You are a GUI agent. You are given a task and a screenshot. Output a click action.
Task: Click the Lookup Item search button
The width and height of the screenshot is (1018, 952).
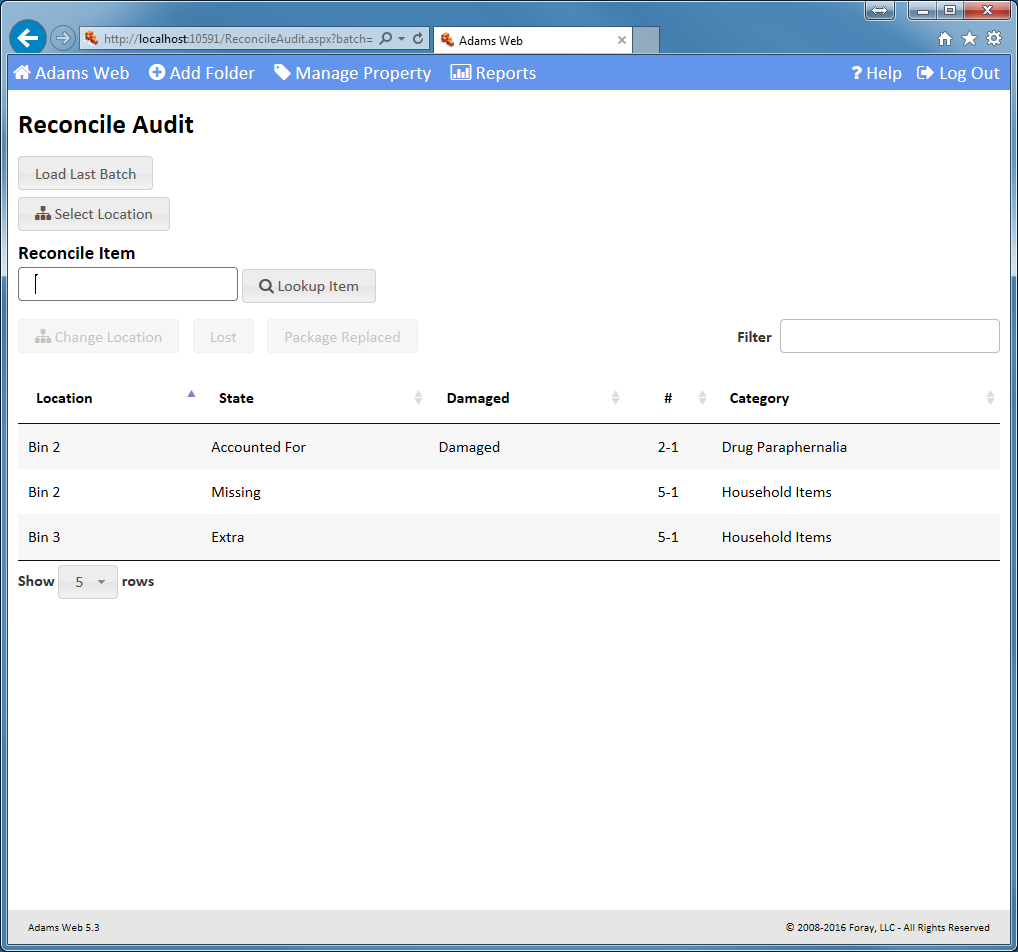309,286
